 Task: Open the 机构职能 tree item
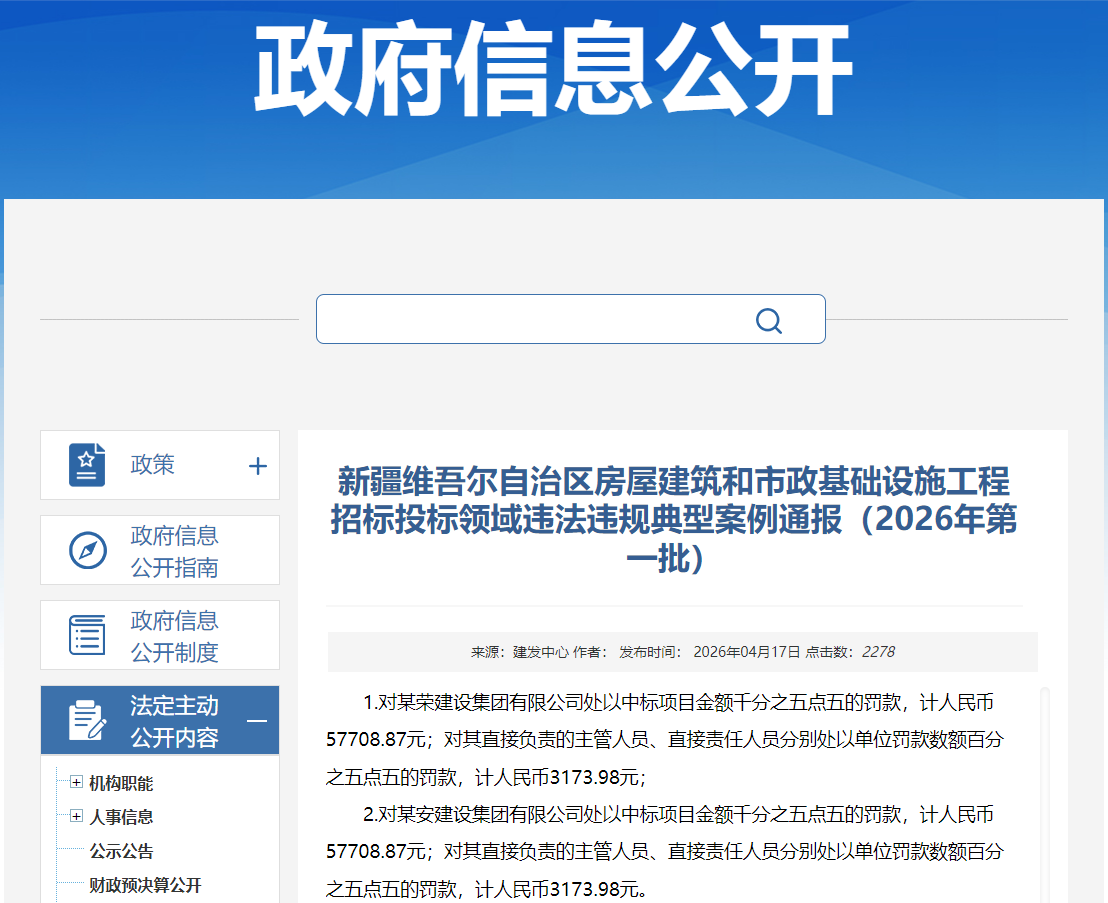pyautogui.click(x=121, y=783)
